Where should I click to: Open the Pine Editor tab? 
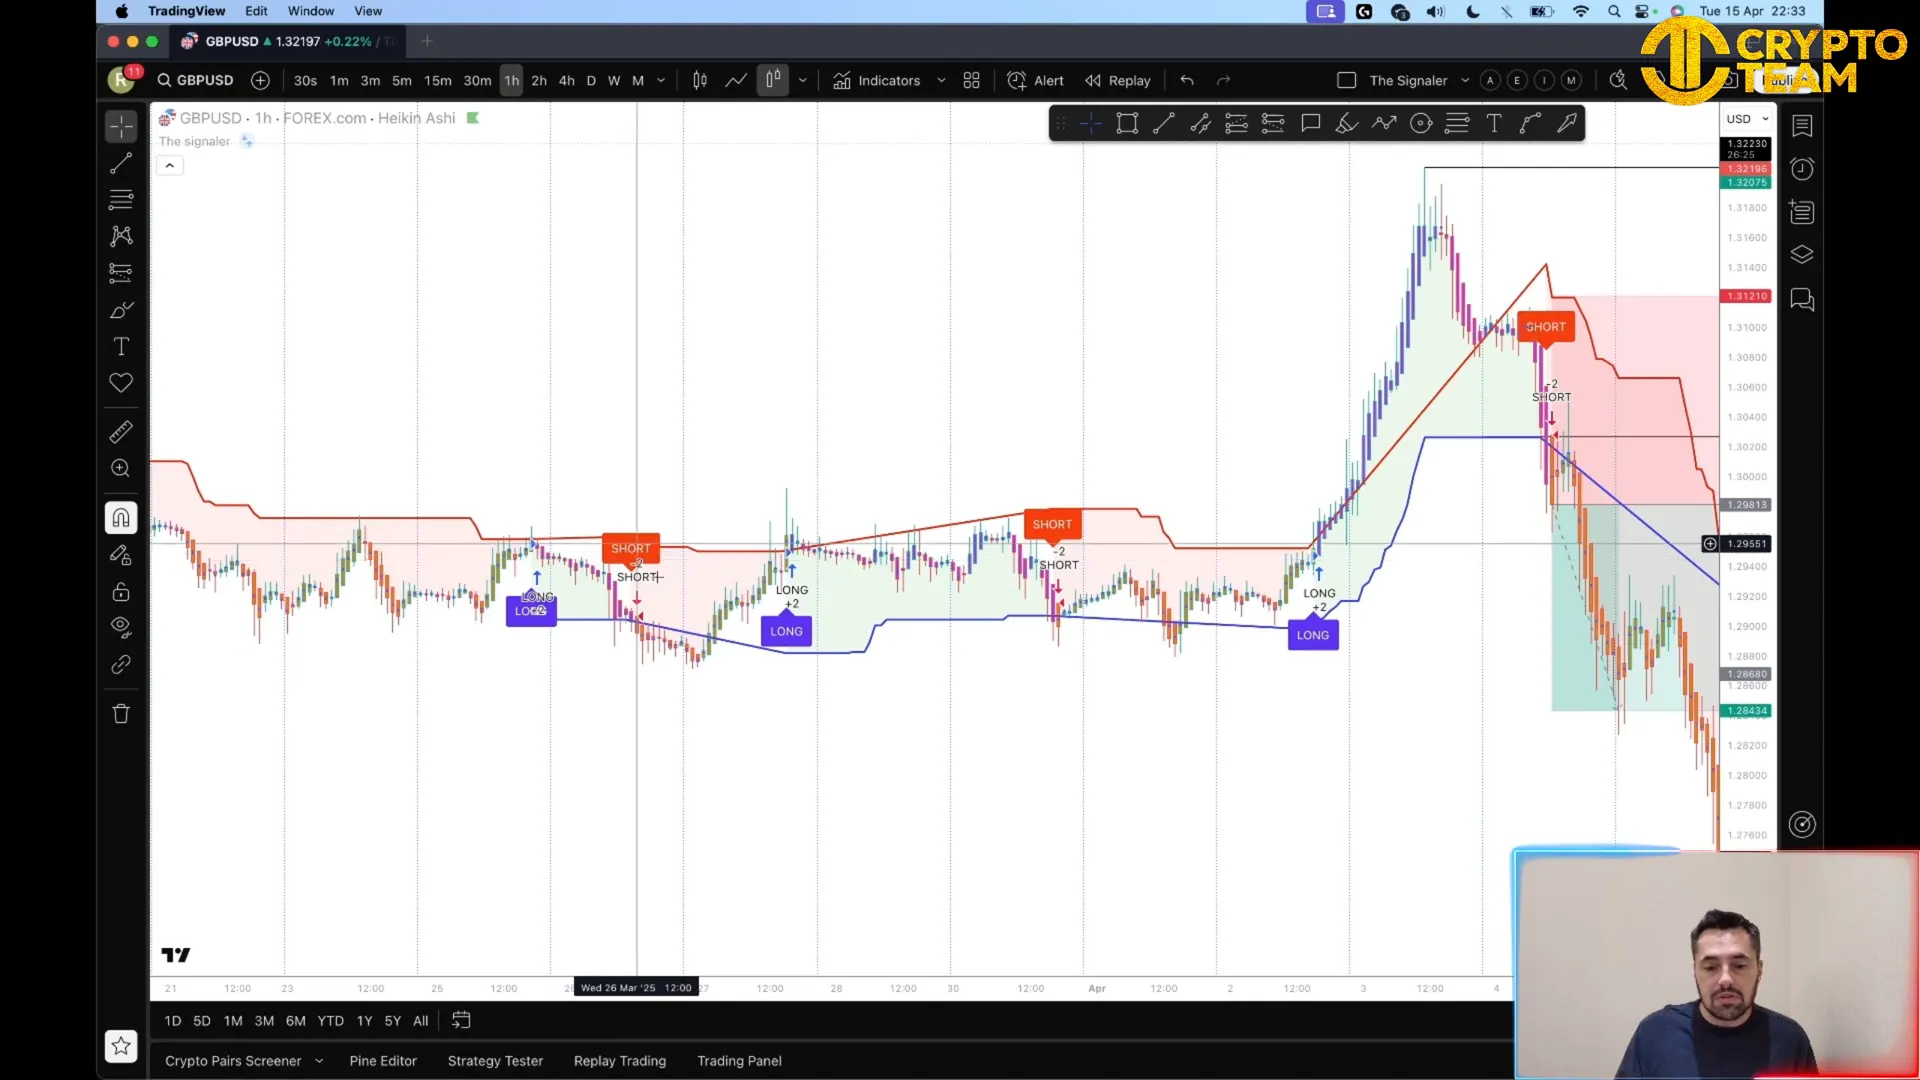coord(383,1061)
